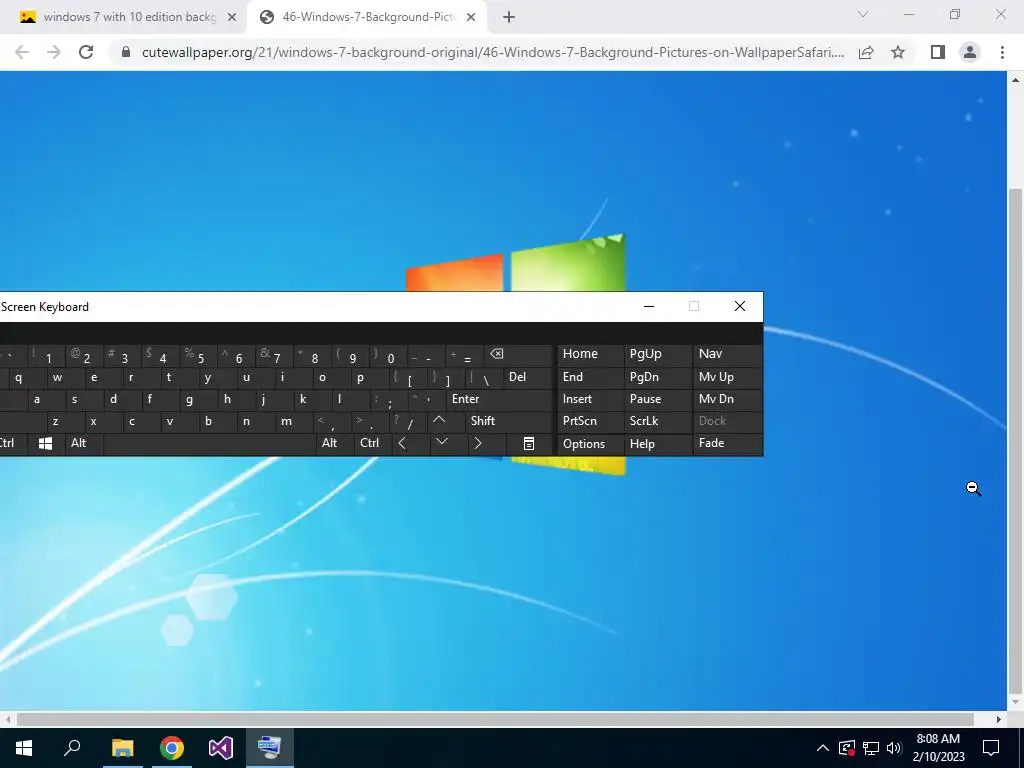Open the notification center
The width and height of the screenshot is (1024, 768).
[x=991, y=748]
